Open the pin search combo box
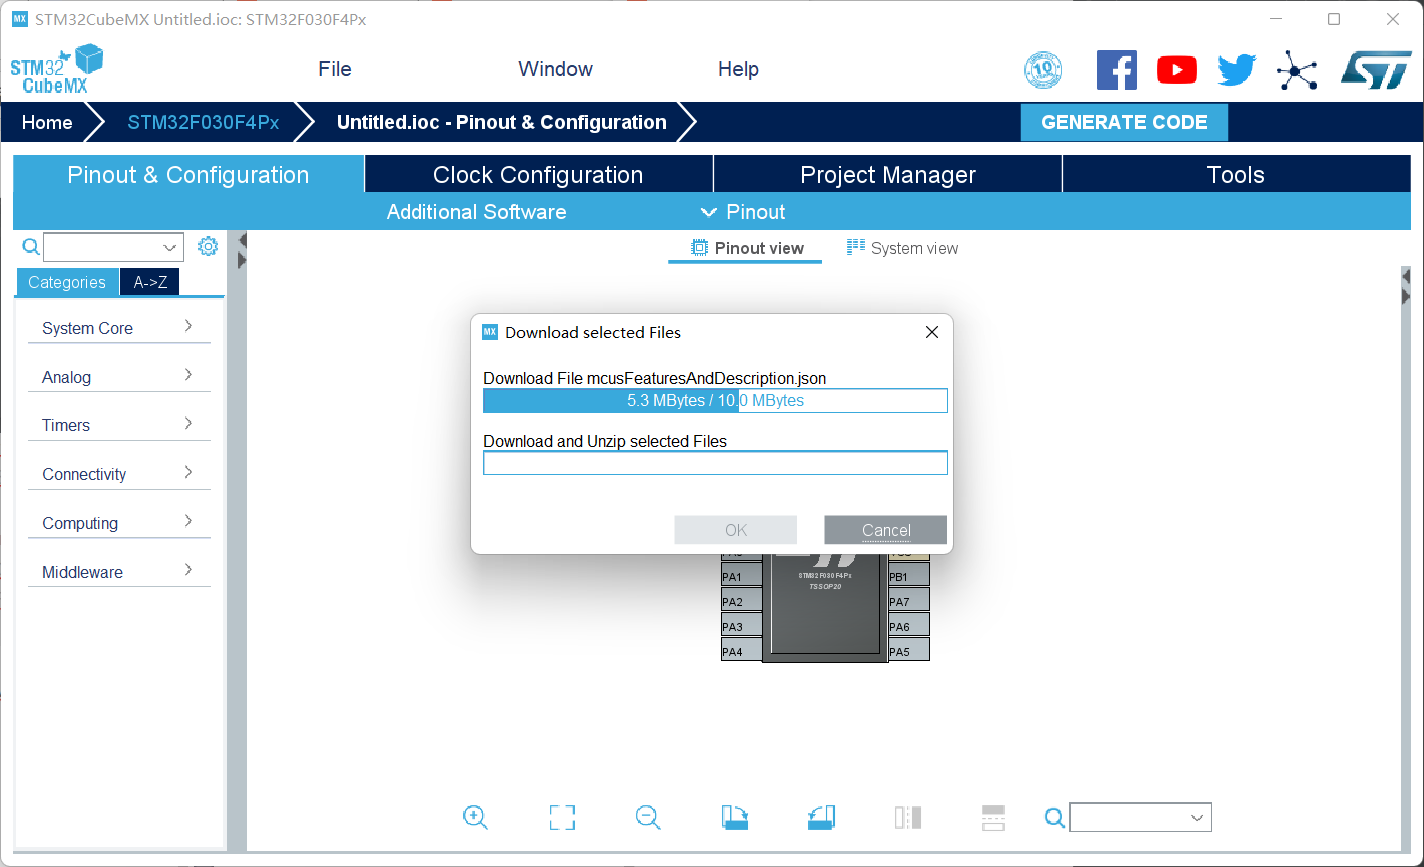The height and width of the screenshot is (867, 1424). (x=1140, y=817)
